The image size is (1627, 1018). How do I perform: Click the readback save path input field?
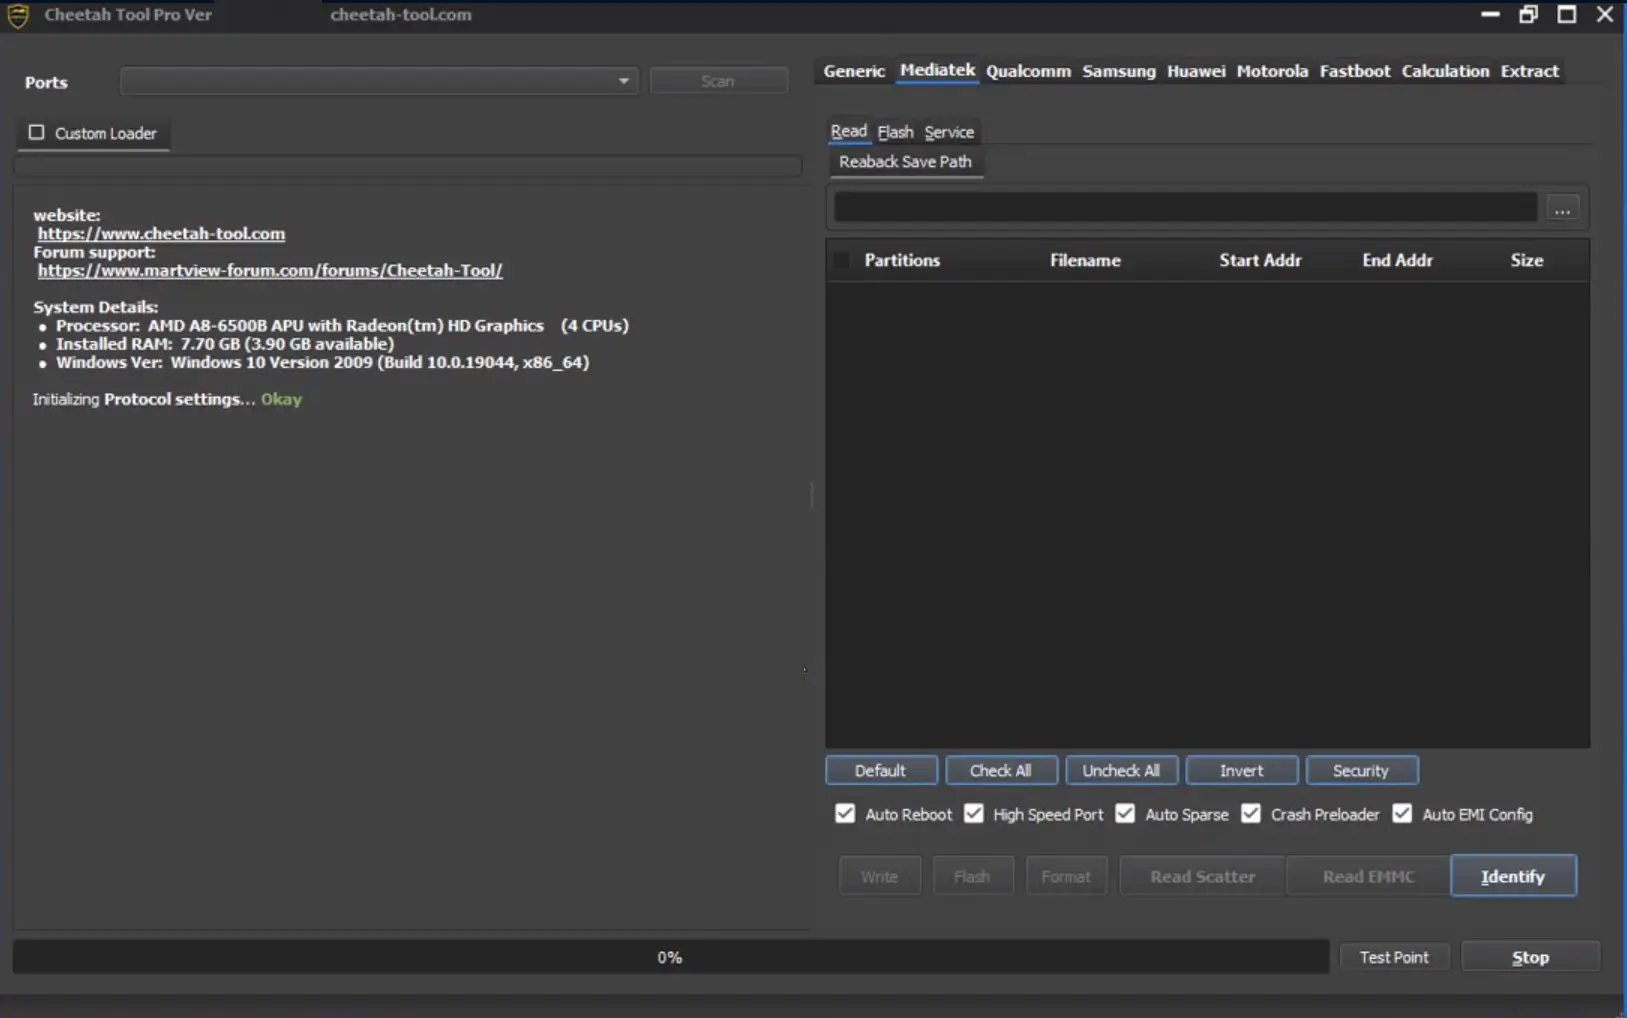1185,207
